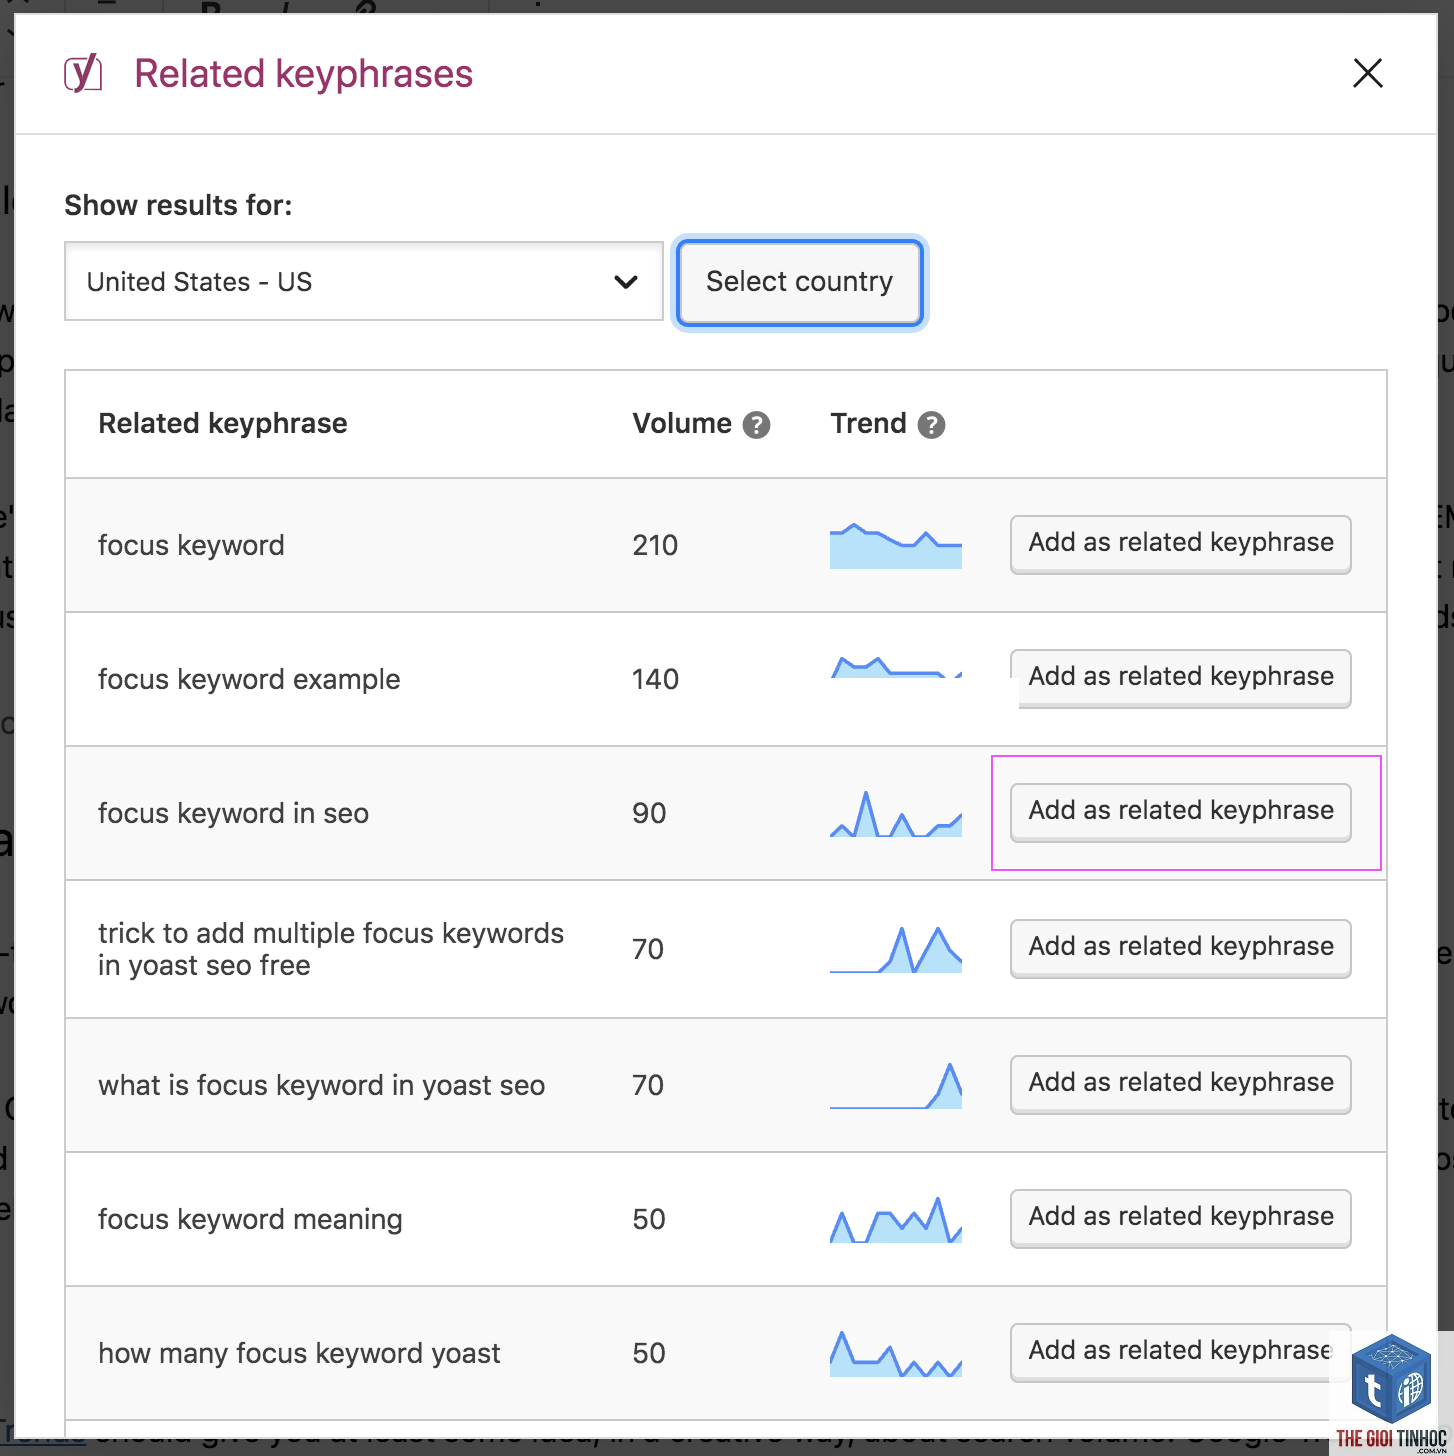Click the 'Trend' column header
1454x1456 pixels.
pyautogui.click(x=868, y=424)
